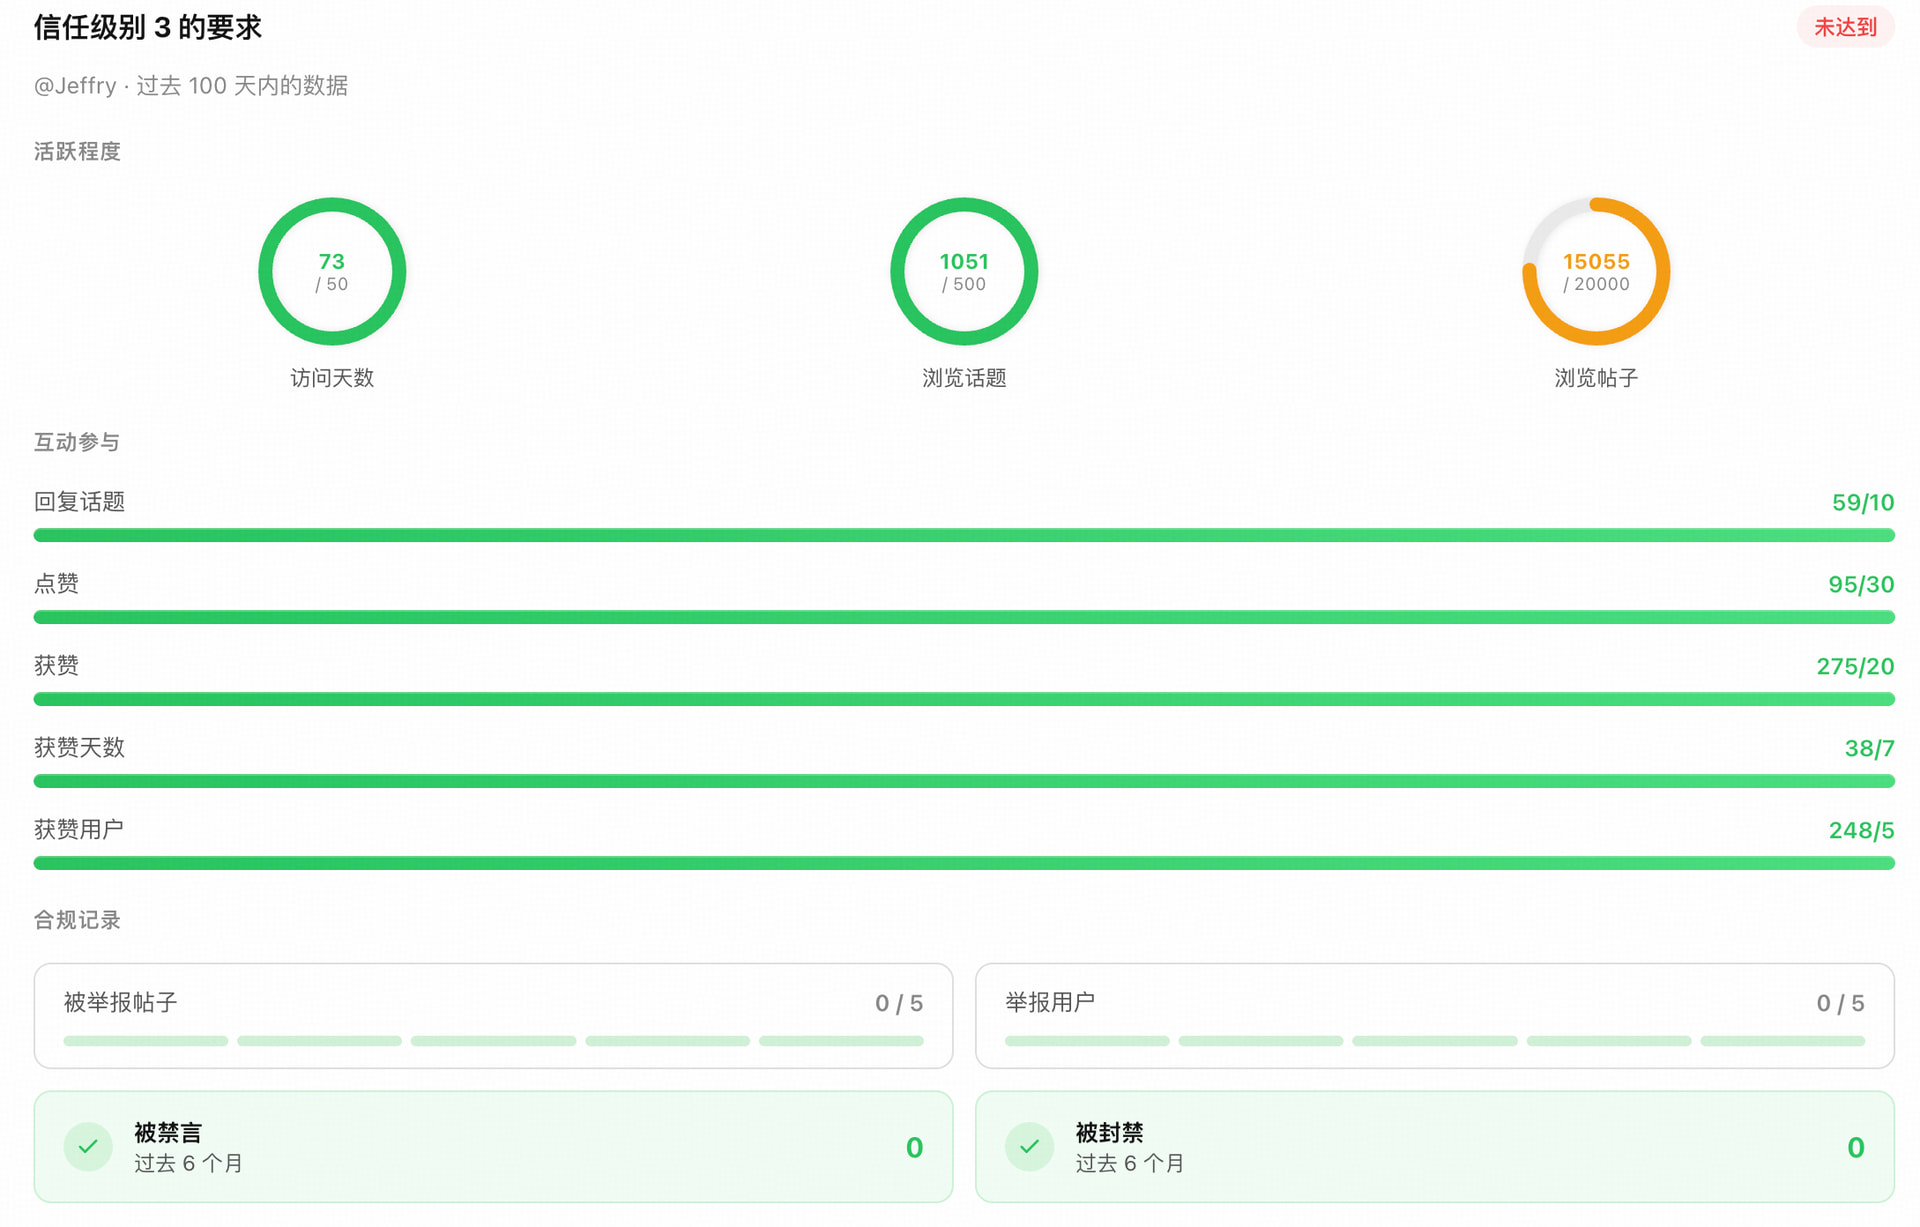Click the 38/7 liked days value

[x=1869, y=749]
